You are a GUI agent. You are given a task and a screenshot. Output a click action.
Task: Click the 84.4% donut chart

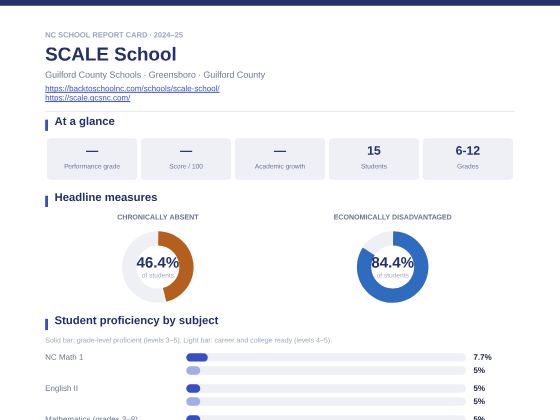pyautogui.click(x=392, y=267)
